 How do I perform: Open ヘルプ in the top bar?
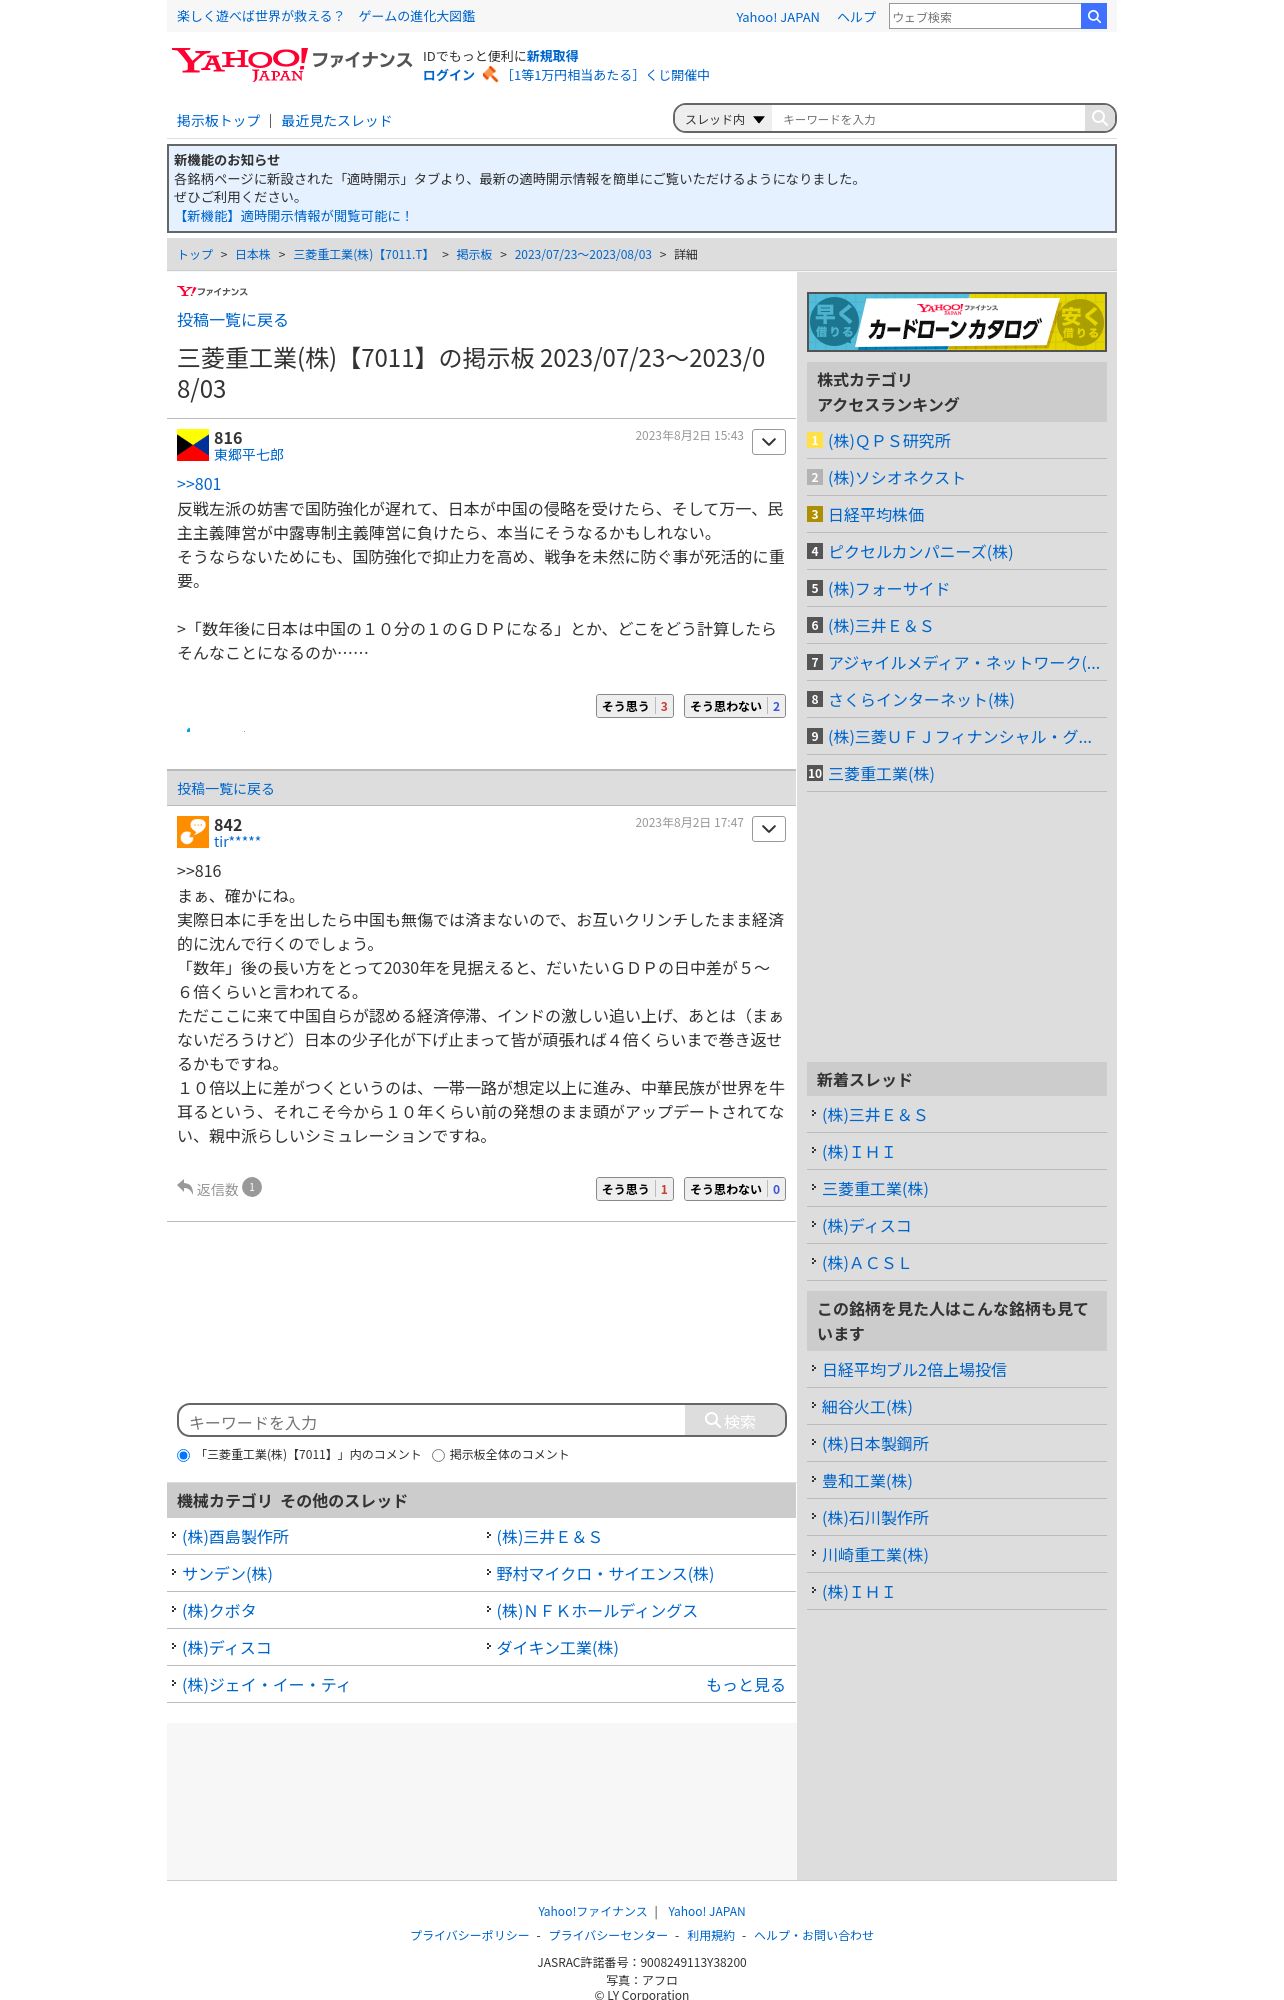pos(856,17)
